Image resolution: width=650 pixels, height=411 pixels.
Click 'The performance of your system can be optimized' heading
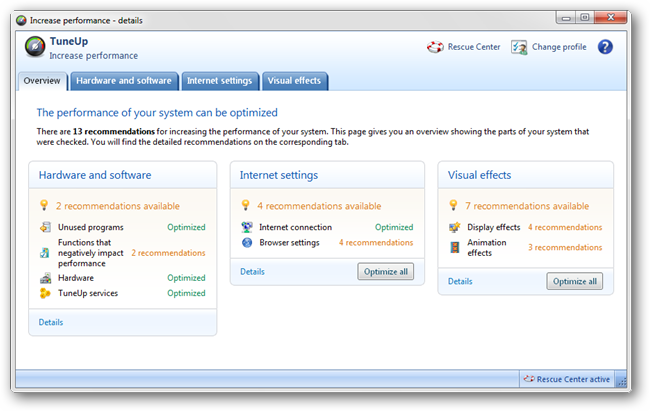[157, 113]
